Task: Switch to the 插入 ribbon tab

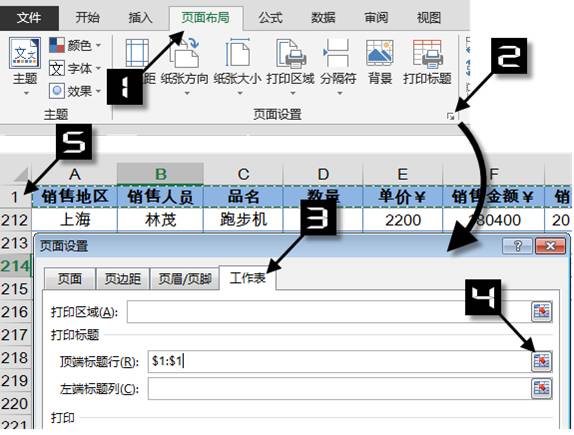Action: point(140,18)
